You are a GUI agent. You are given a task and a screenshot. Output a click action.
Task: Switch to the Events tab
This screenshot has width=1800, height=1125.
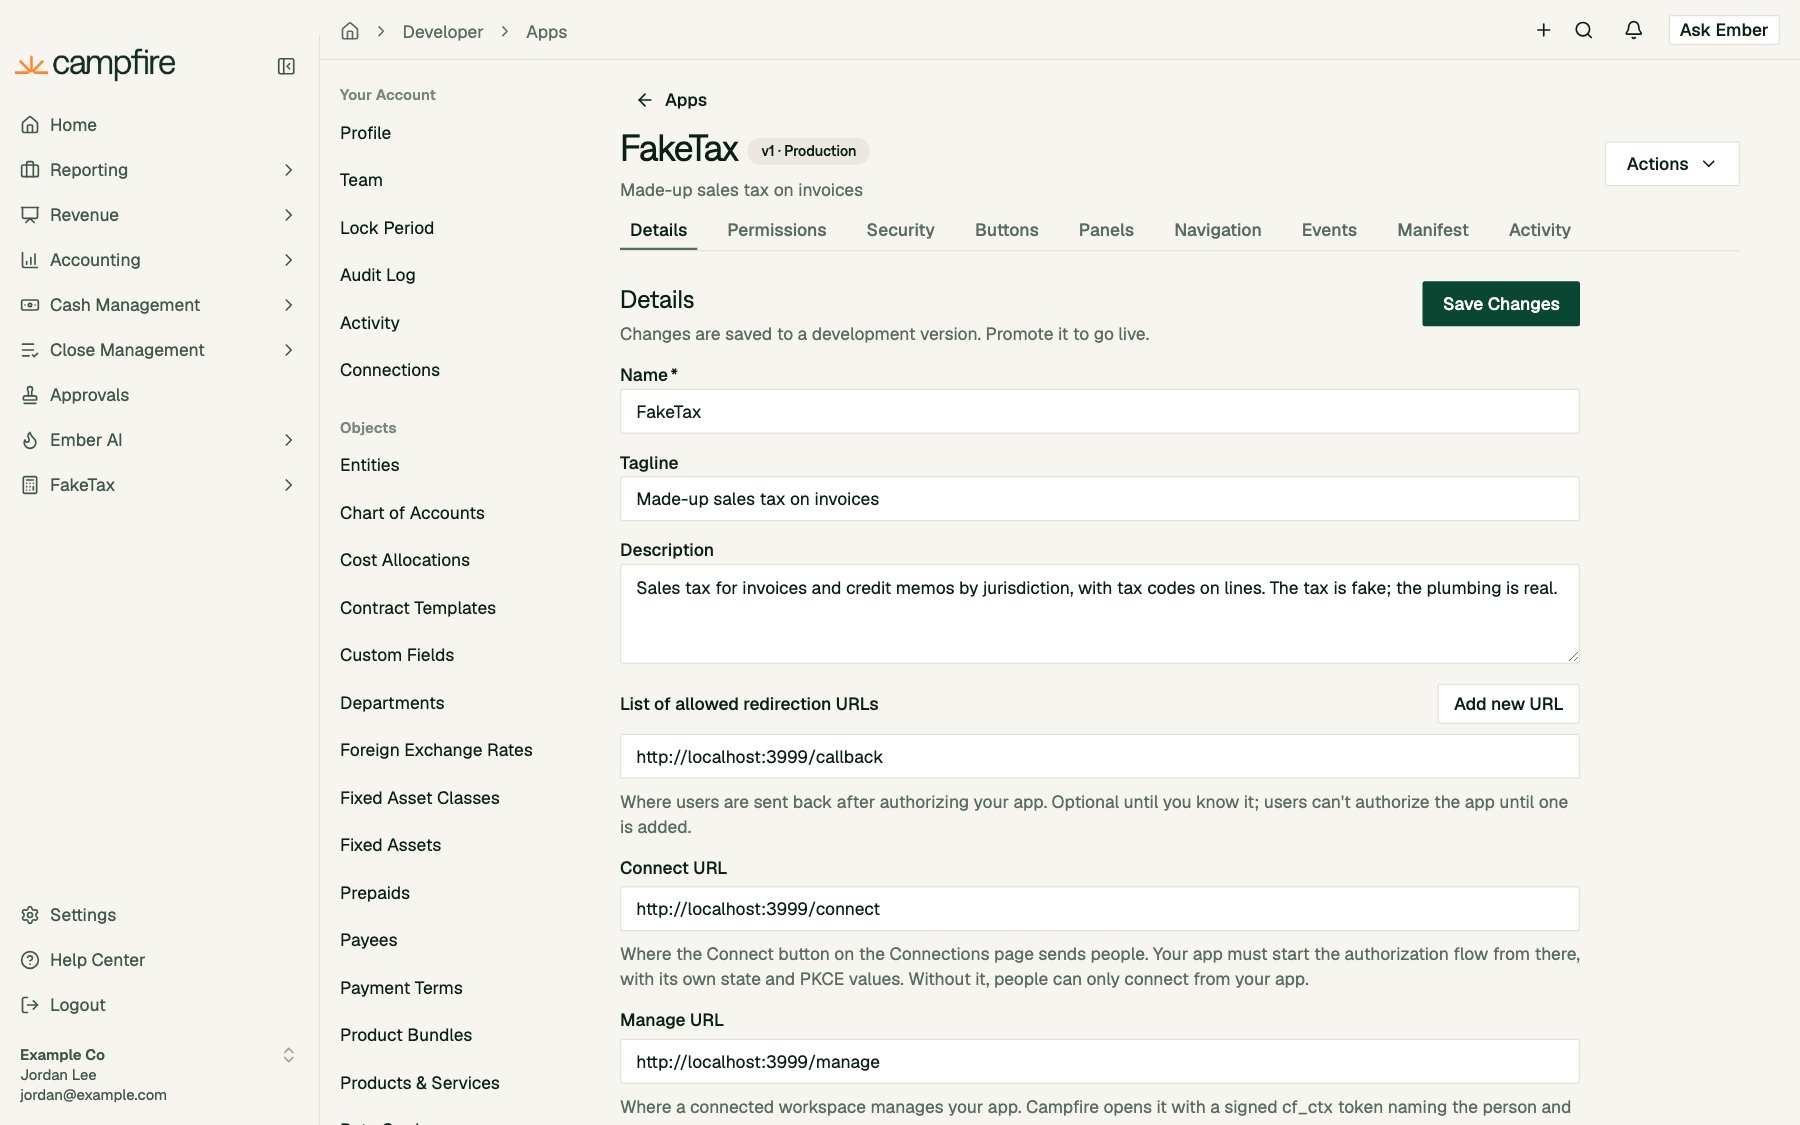1329,230
